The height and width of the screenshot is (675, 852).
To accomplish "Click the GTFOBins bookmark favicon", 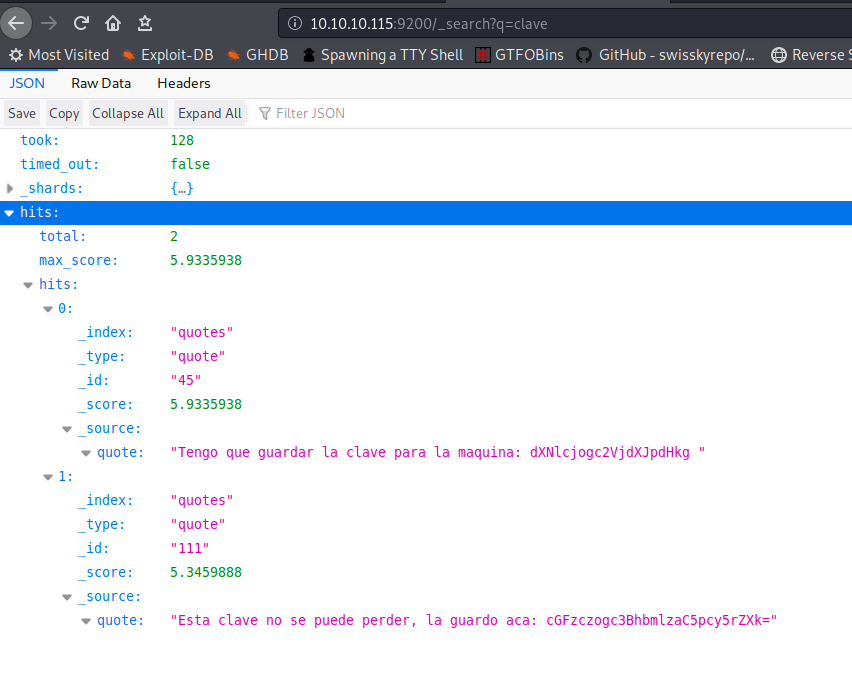I will coord(483,55).
